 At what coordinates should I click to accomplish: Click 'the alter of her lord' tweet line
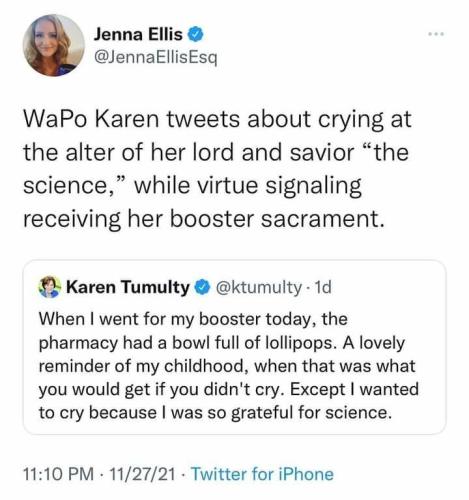(216, 152)
